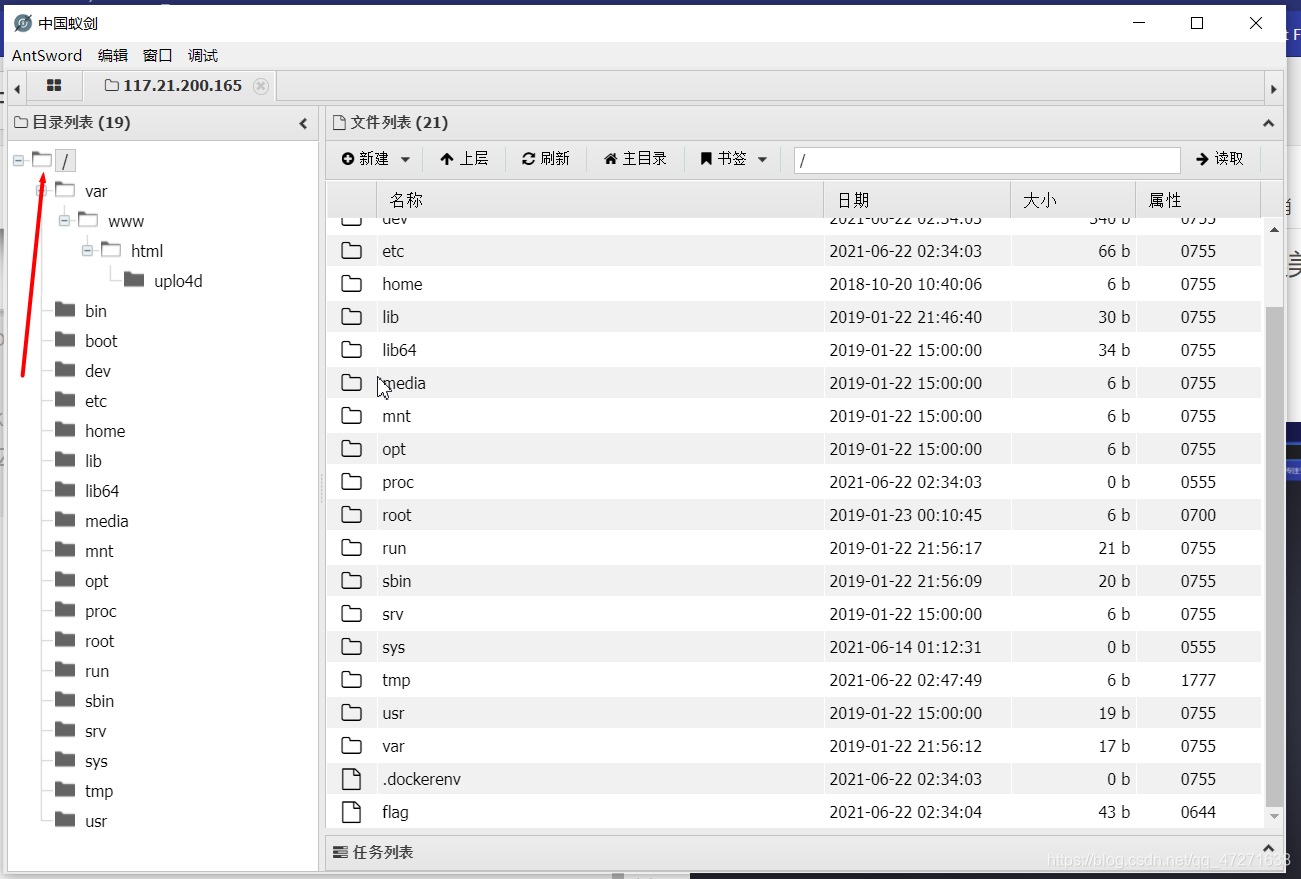Viewport: 1301px width, 879px height.
Task: Click the tmp folder icon in file list
Action: 351,680
